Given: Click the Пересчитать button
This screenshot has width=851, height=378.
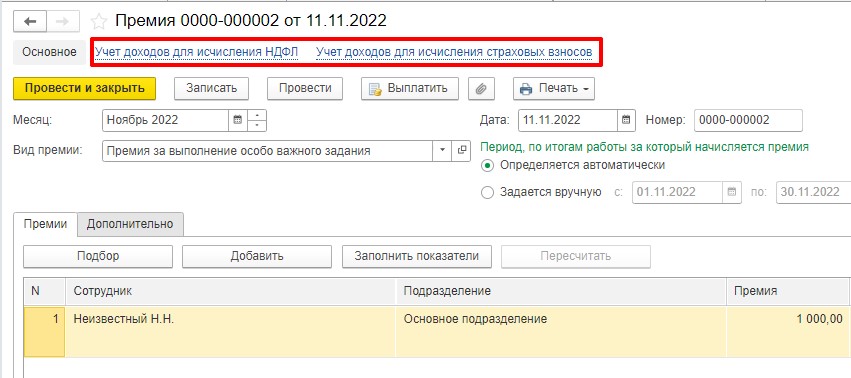Looking at the screenshot, I should (x=576, y=256).
